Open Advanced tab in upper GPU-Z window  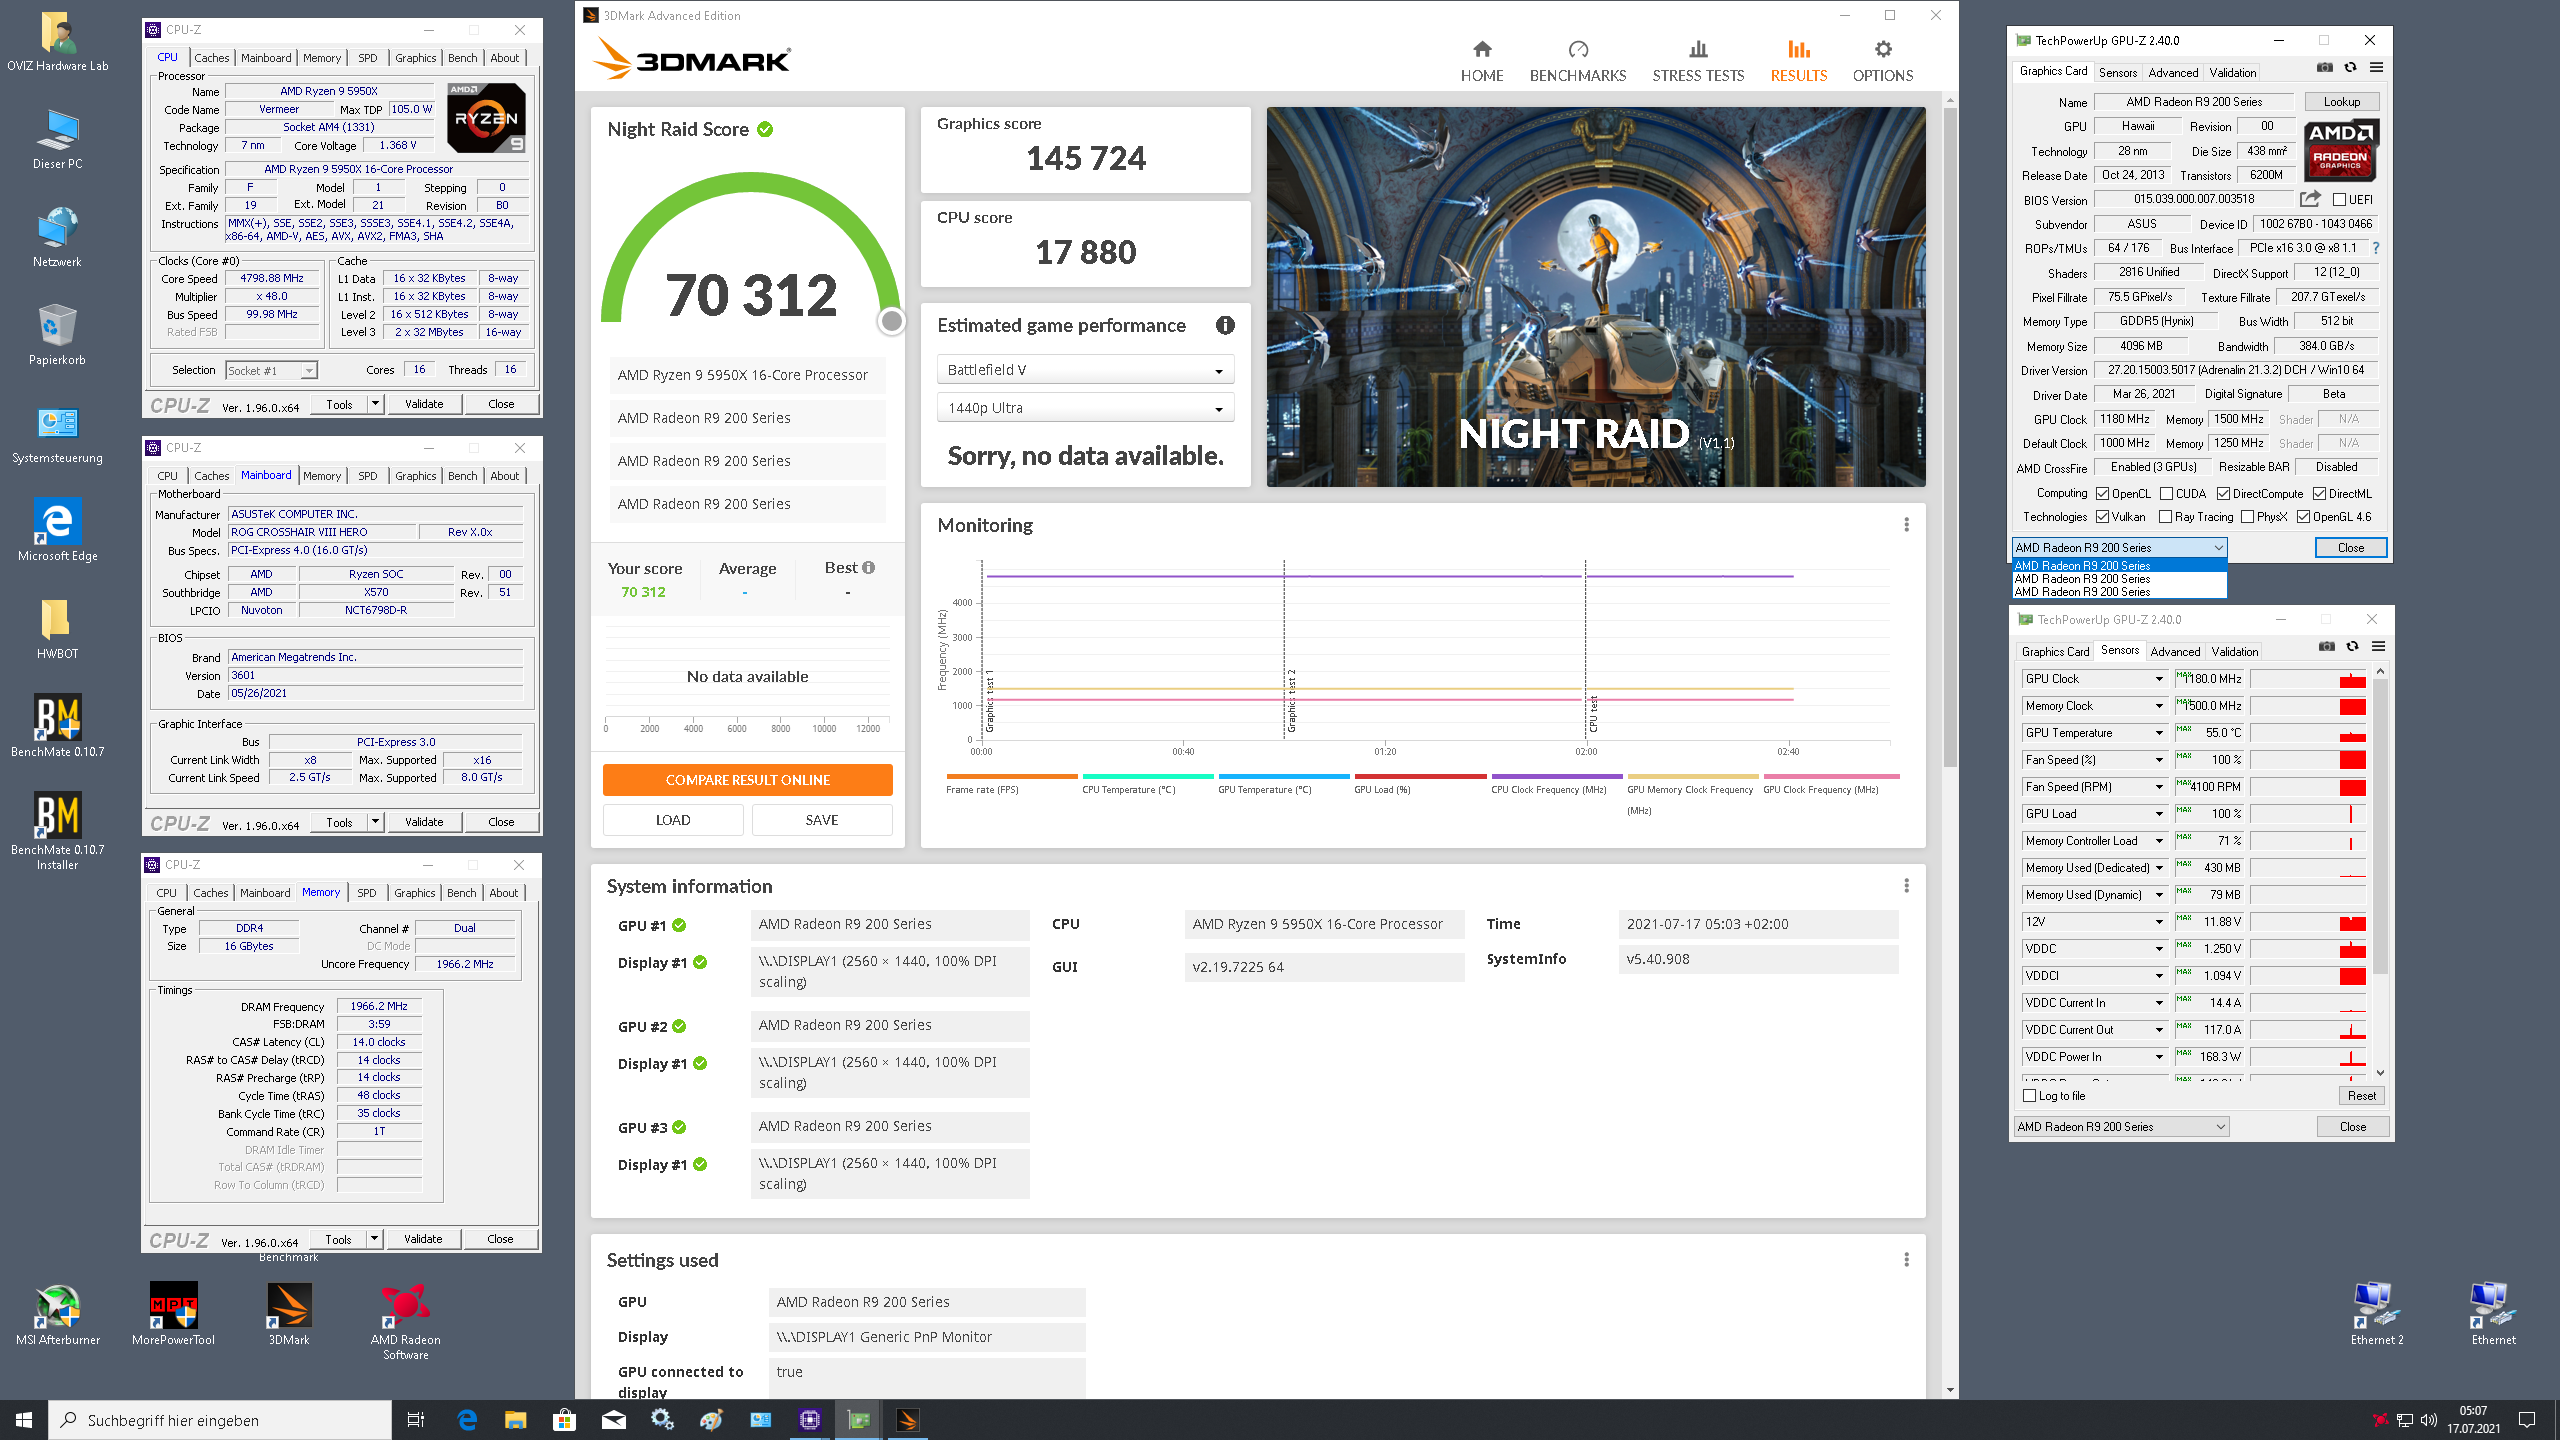click(2173, 73)
